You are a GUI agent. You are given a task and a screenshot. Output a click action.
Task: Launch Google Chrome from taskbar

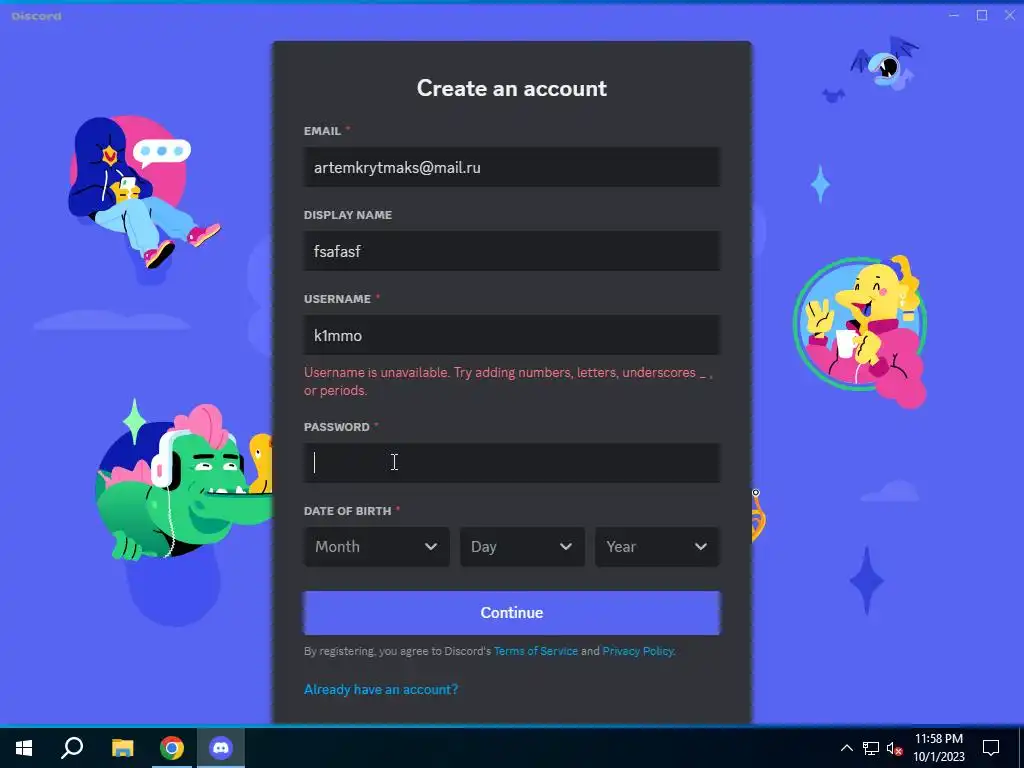point(172,748)
